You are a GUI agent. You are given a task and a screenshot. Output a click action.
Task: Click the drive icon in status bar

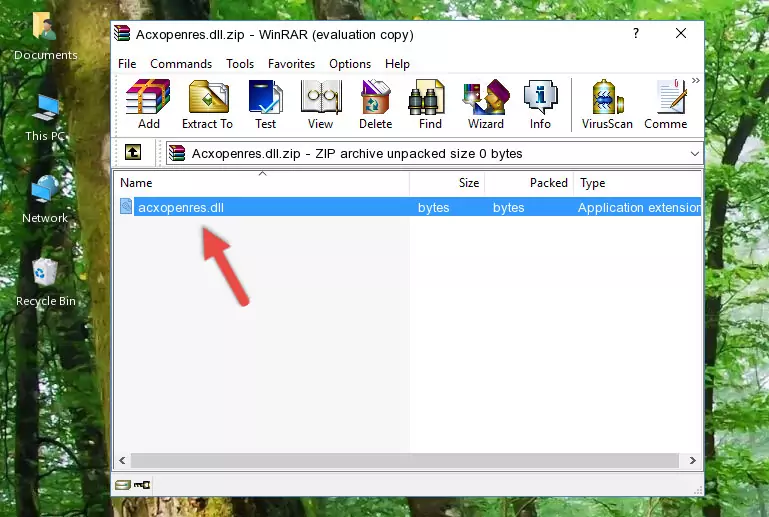click(x=122, y=485)
